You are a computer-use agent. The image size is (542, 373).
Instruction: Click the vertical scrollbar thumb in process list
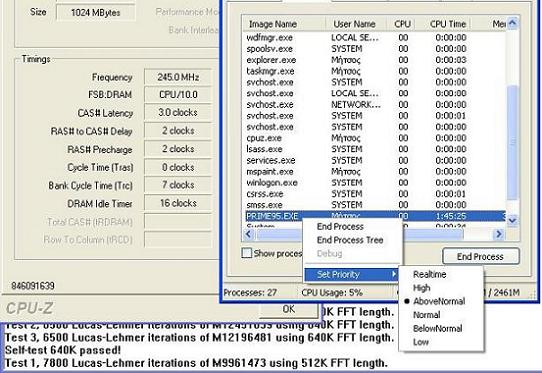click(512, 142)
